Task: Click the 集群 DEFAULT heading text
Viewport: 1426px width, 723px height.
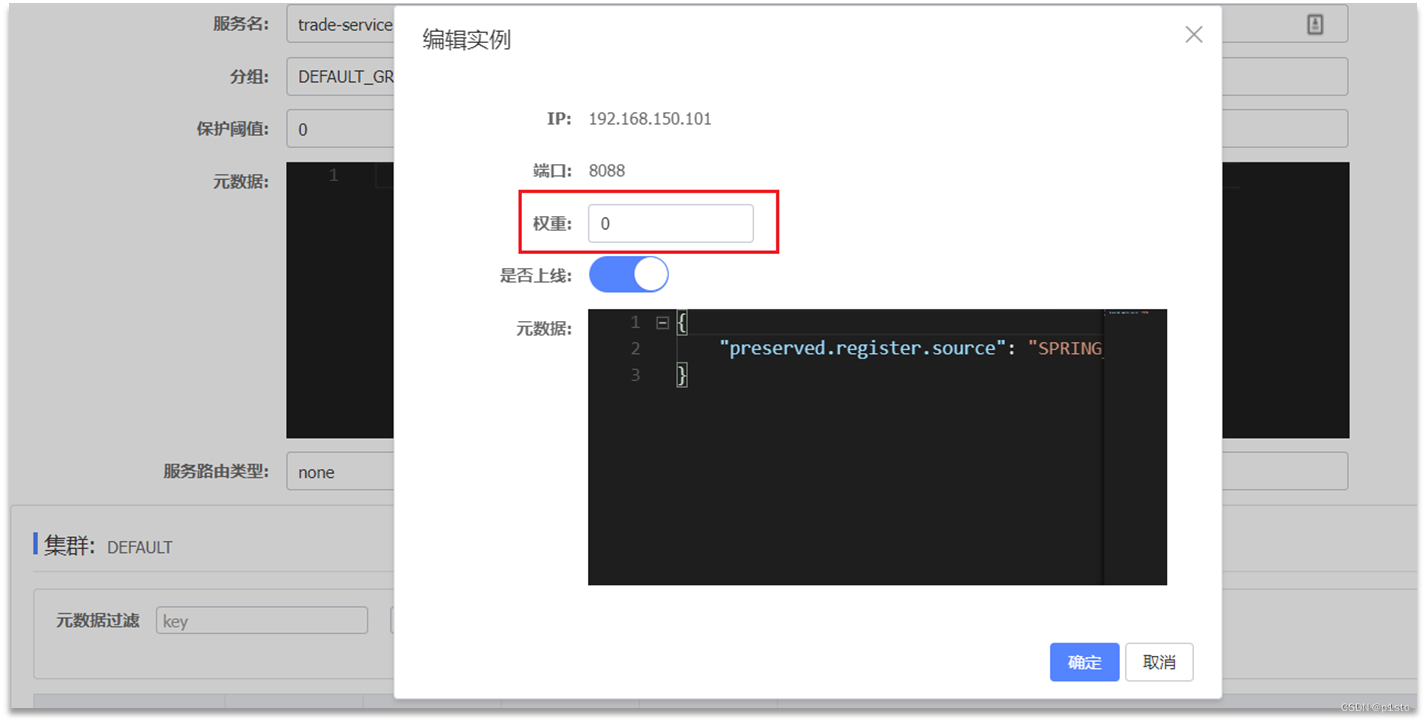Action: (x=108, y=546)
